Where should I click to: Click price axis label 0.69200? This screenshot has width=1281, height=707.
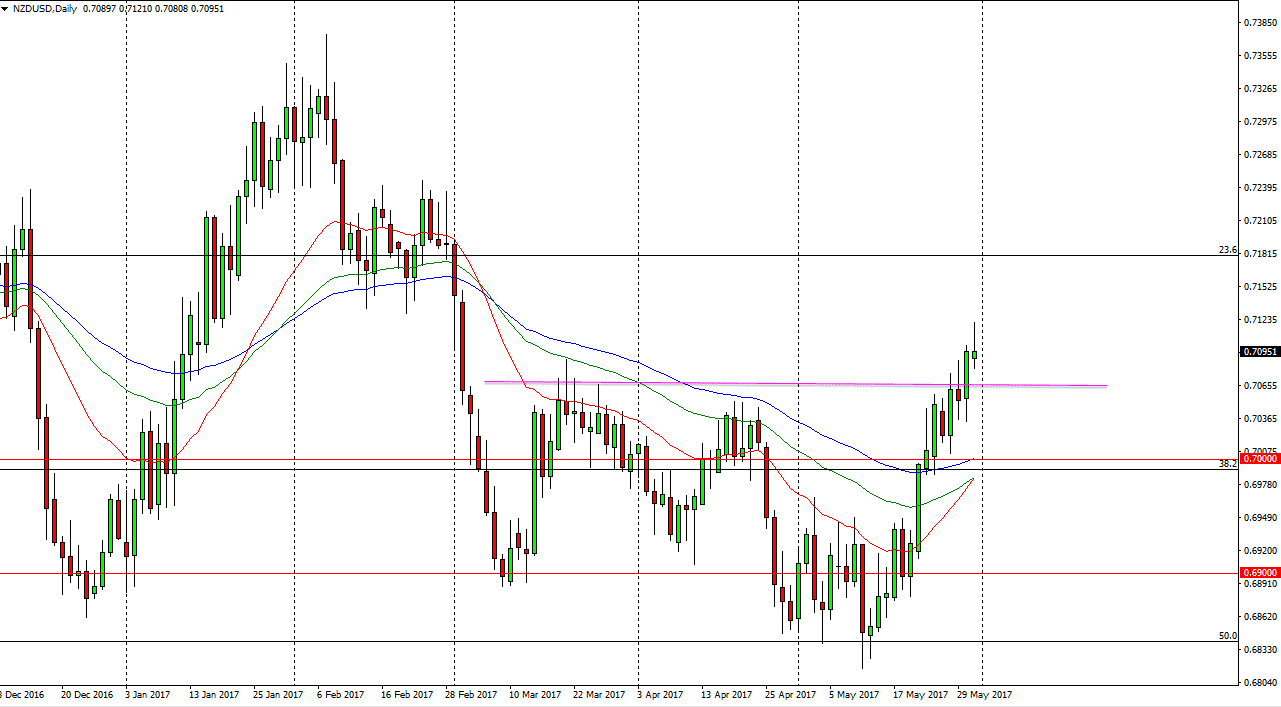tap(1259, 550)
